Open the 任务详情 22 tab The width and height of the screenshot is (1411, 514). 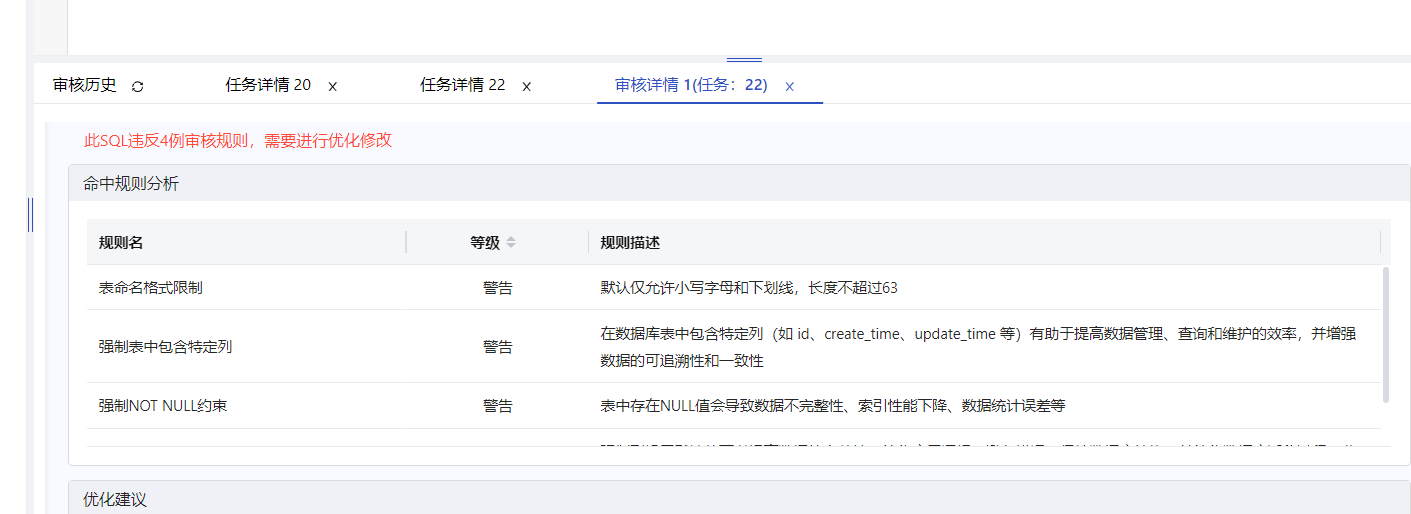462,85
